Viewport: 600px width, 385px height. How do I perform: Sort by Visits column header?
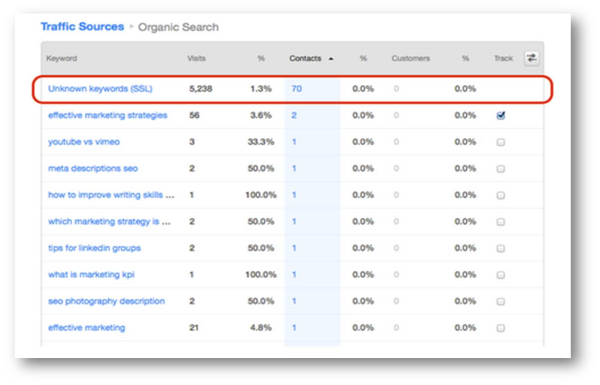196,59
